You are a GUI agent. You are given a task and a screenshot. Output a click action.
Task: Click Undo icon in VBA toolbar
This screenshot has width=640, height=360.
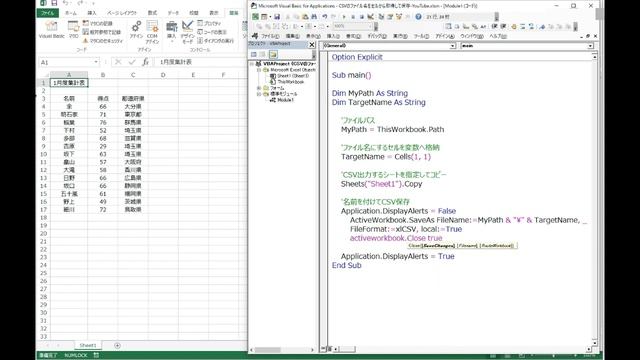click(324, 17)
